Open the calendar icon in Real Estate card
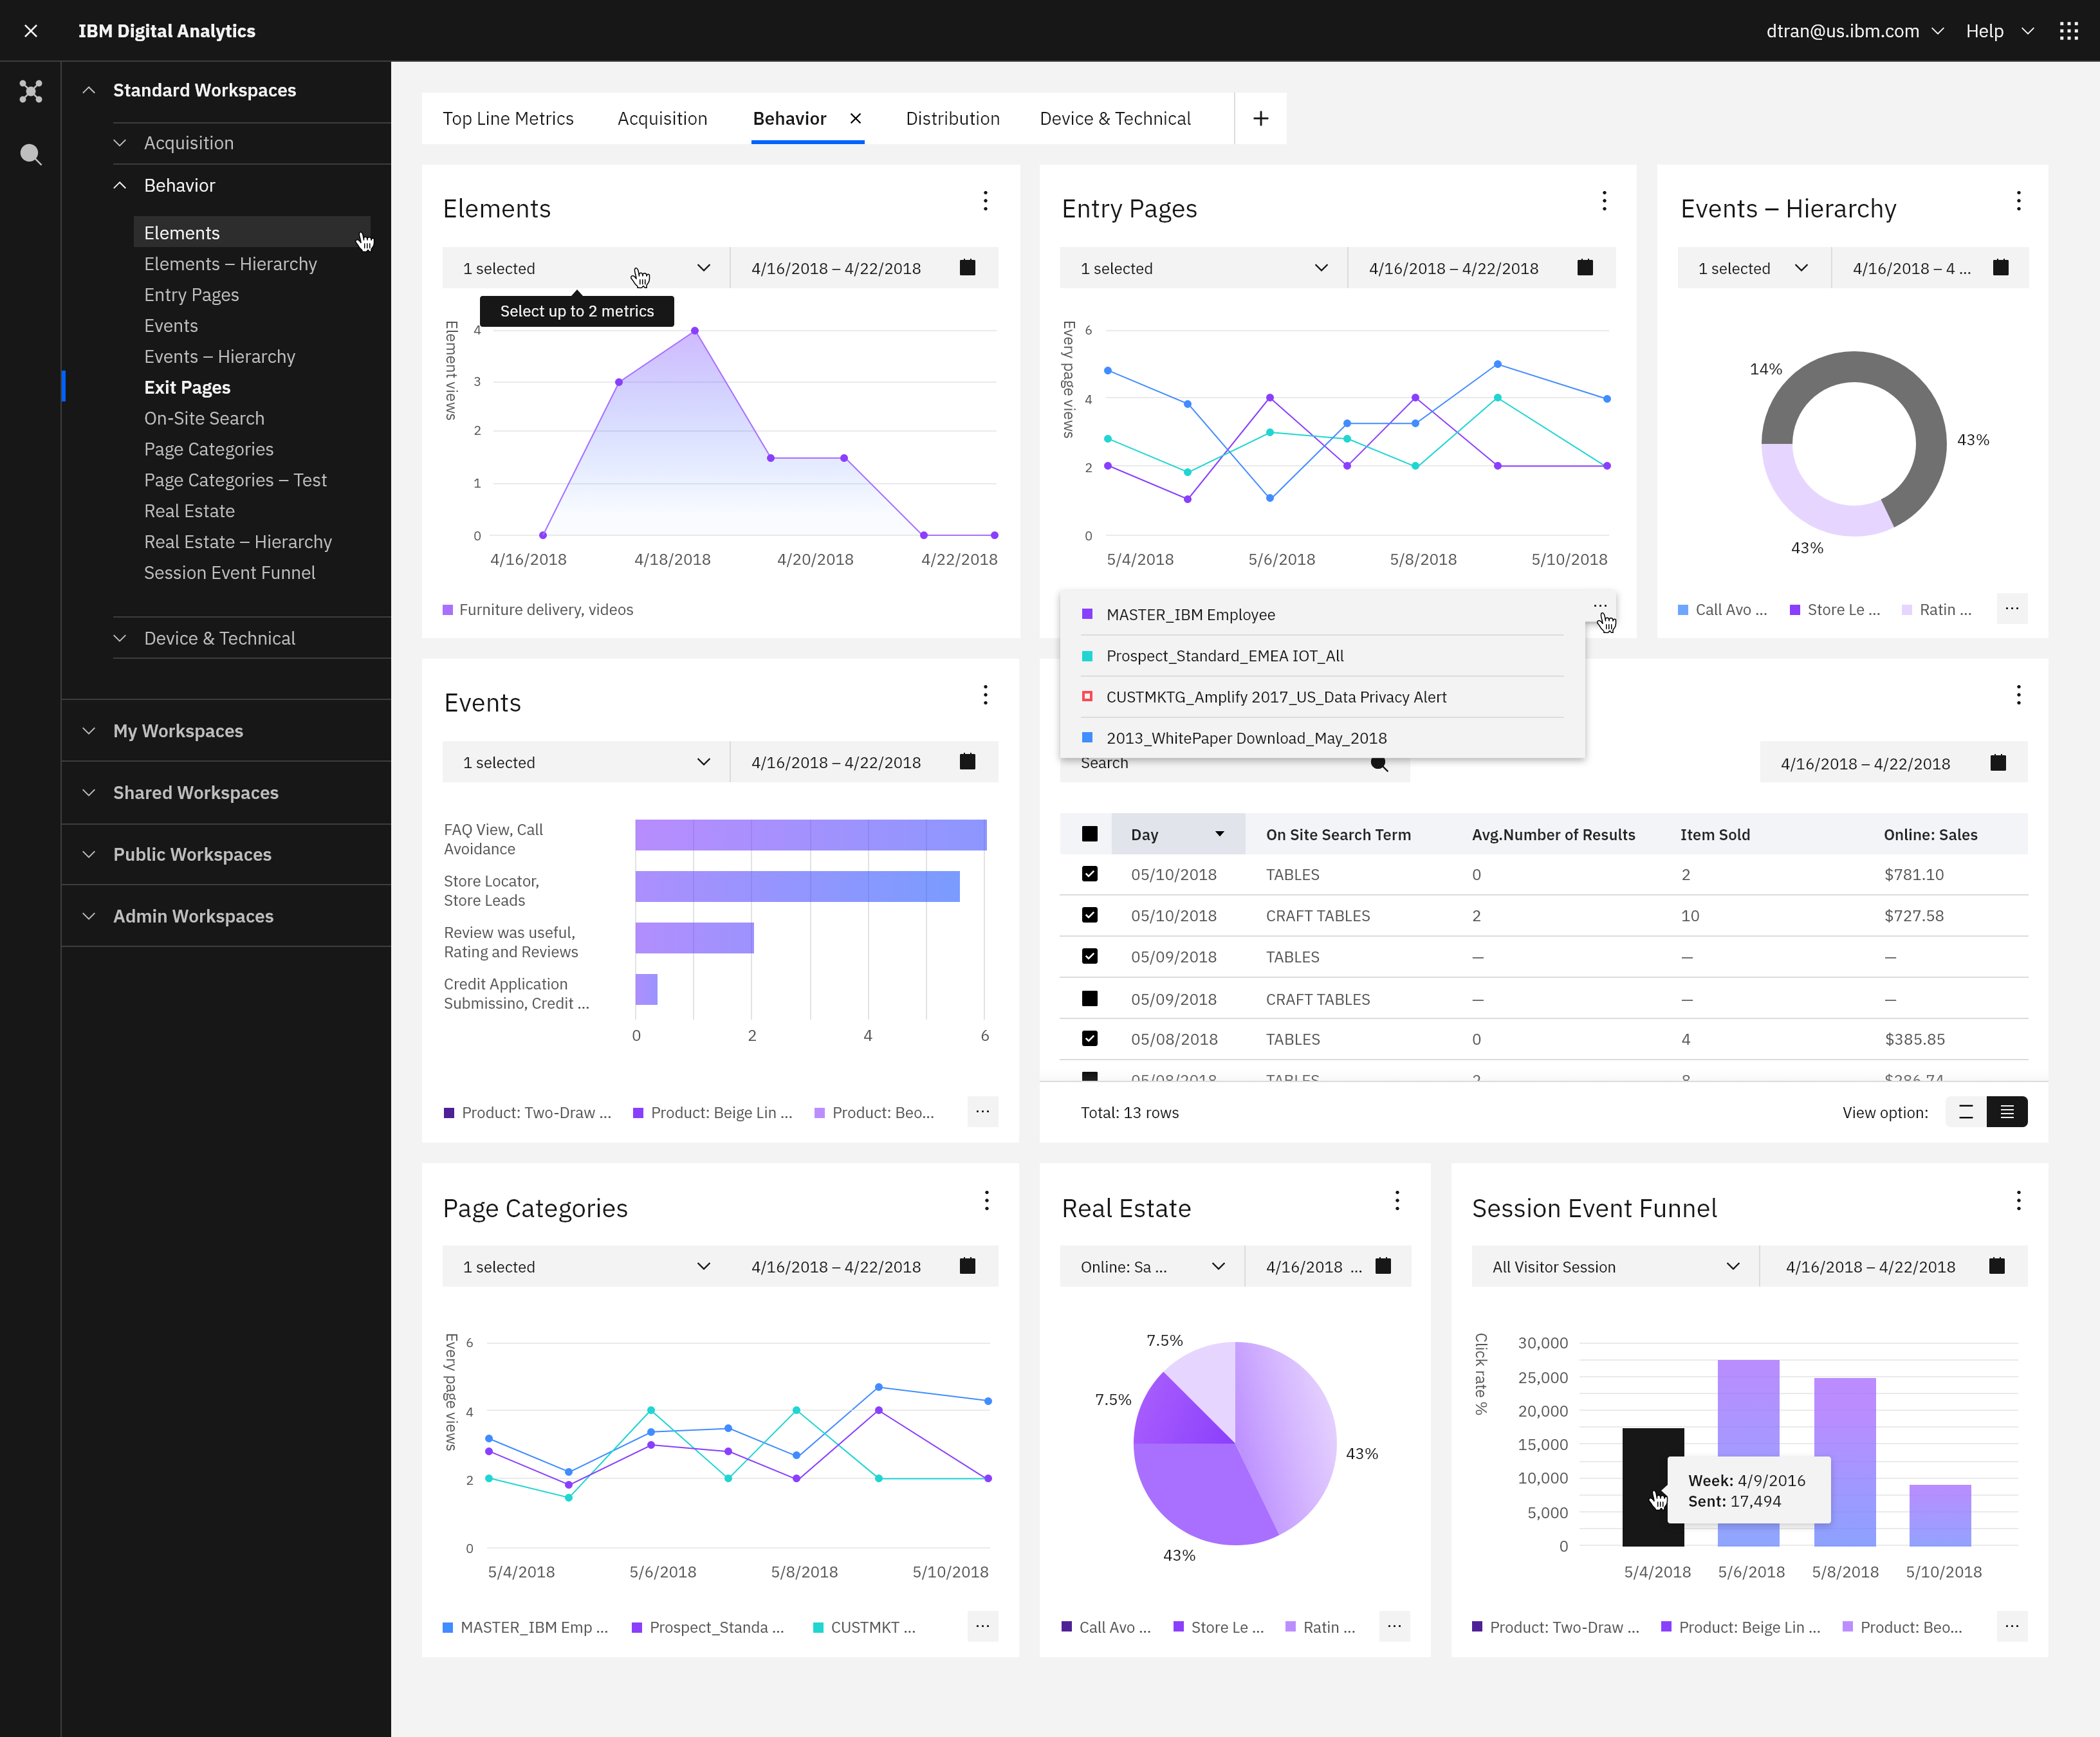2100x1737 pixels. pyautogui.click(x=1383, y=1265)
